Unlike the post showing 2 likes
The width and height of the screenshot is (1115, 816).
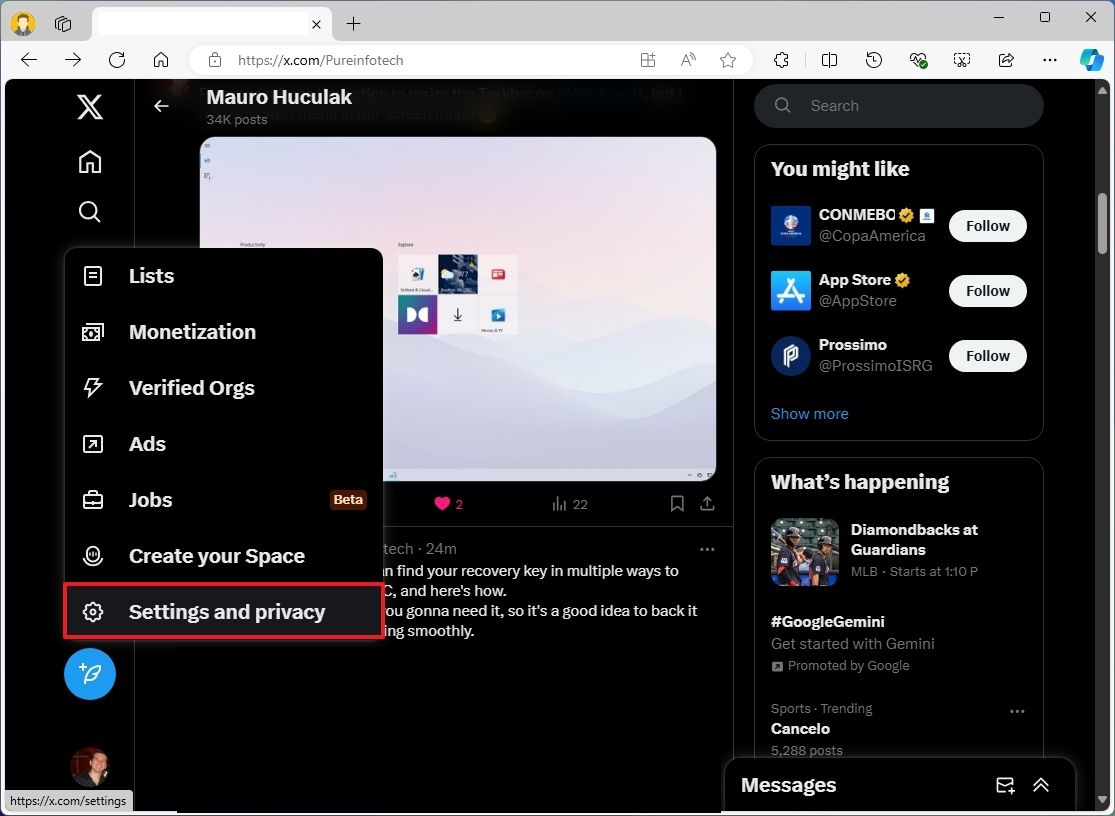tap(440, 504)
